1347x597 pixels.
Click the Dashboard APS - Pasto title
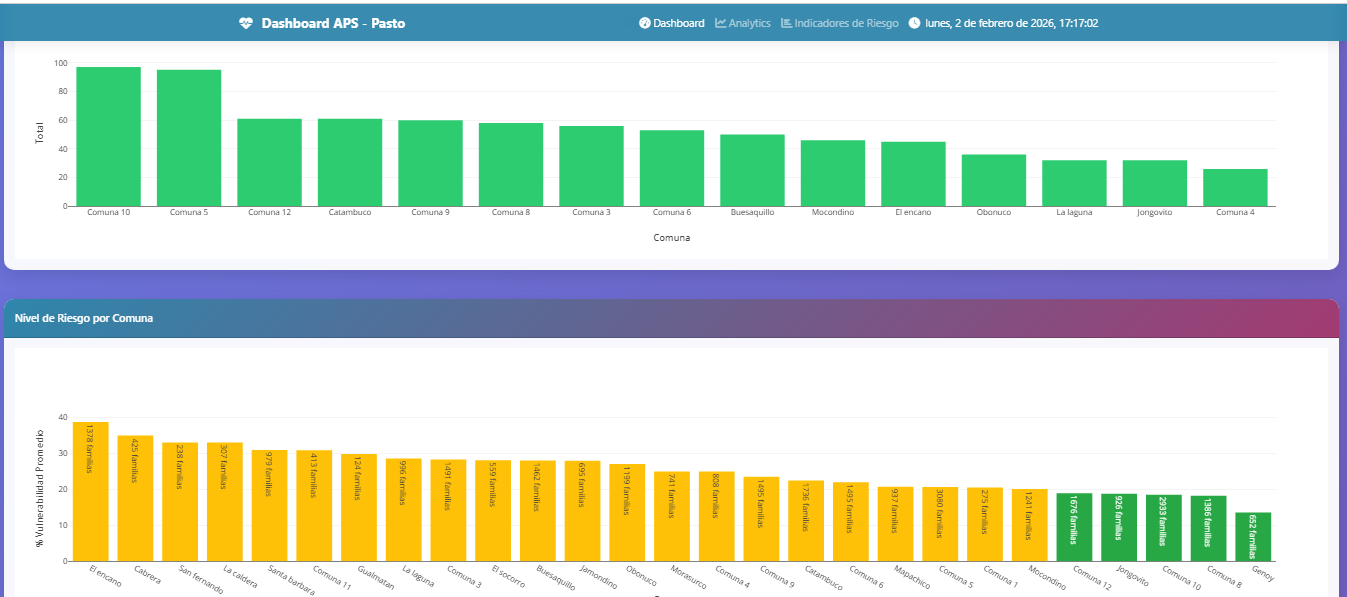pos(333,23)
